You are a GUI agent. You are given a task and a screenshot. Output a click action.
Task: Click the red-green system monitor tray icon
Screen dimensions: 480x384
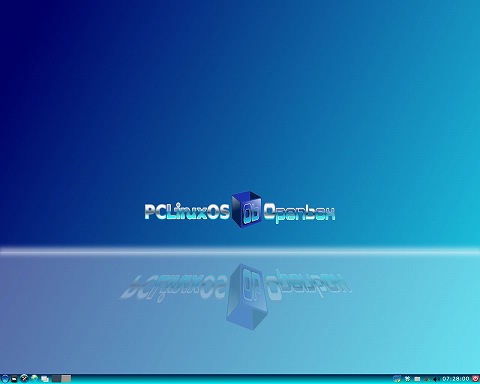point(427,379)
